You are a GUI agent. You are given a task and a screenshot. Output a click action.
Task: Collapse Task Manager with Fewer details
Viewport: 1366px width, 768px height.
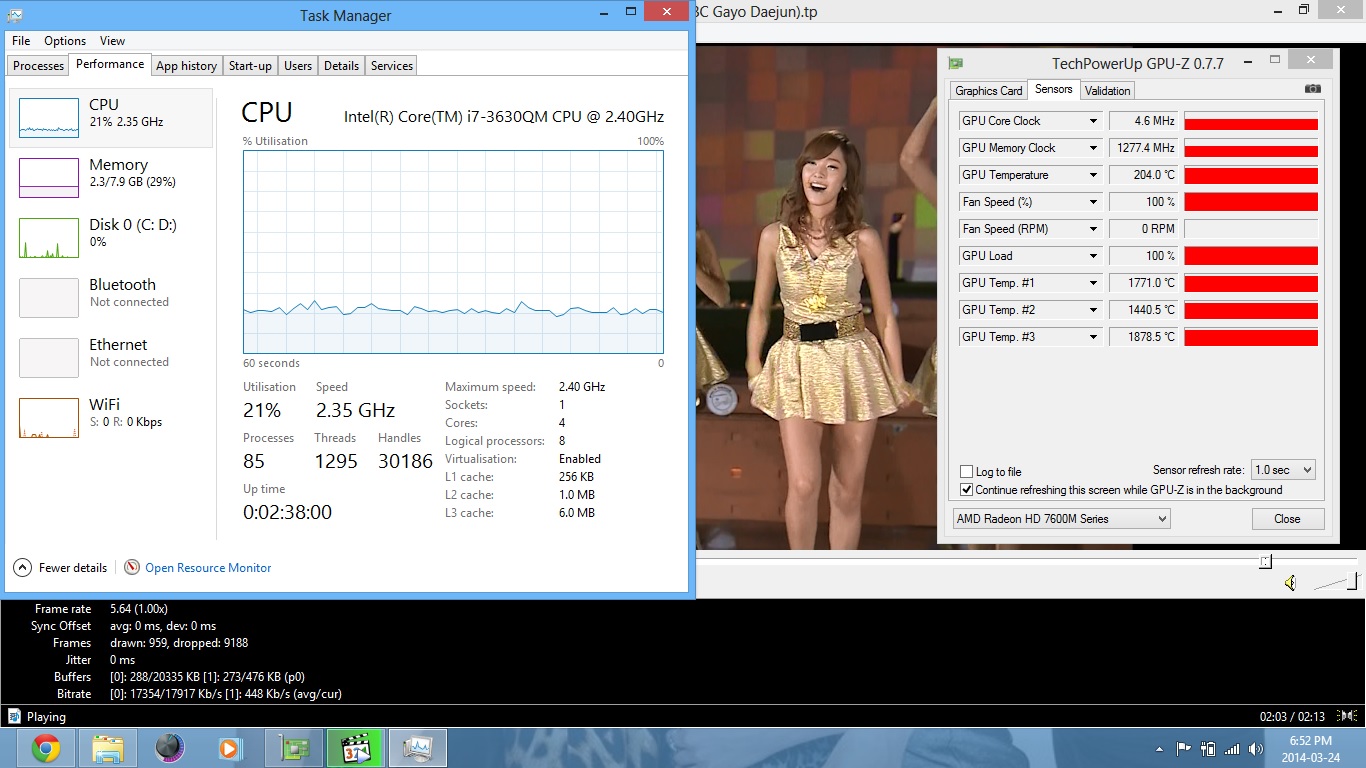61,568
